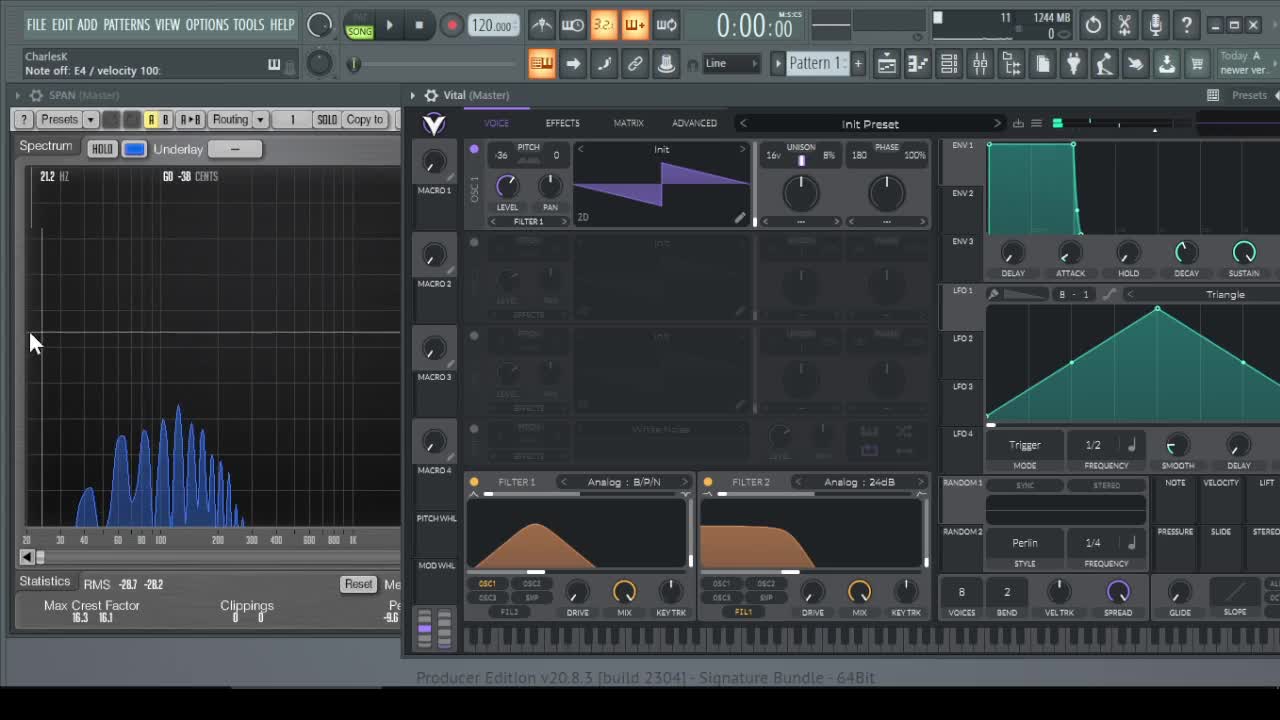Image resolution: width=1280 pixels, height=720 pixels.
Task: Open the Trigger LFO mode selector
Action: click(x=1025, y=445)
